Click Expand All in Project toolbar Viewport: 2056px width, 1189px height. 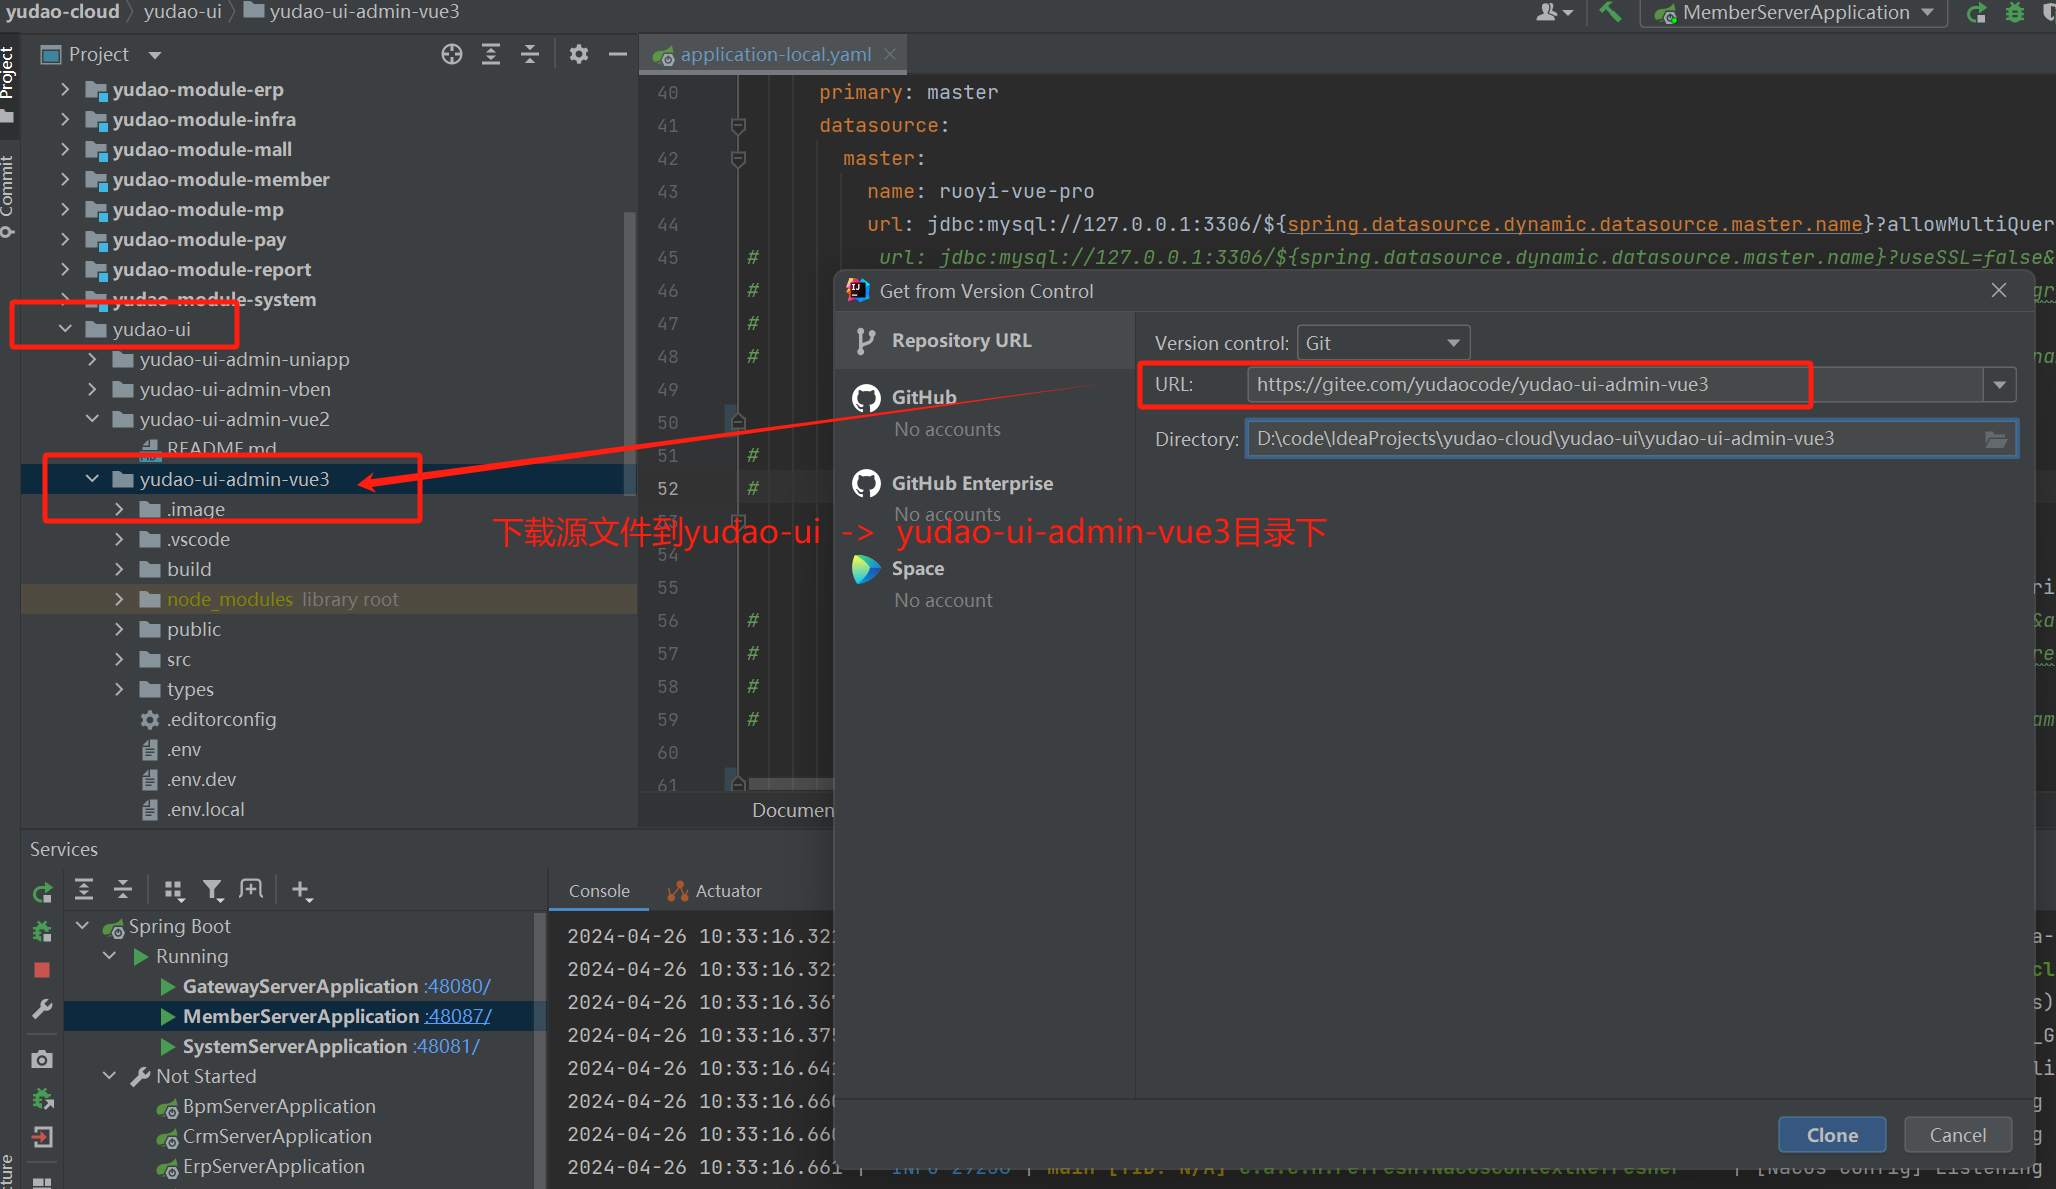[491, 54]
